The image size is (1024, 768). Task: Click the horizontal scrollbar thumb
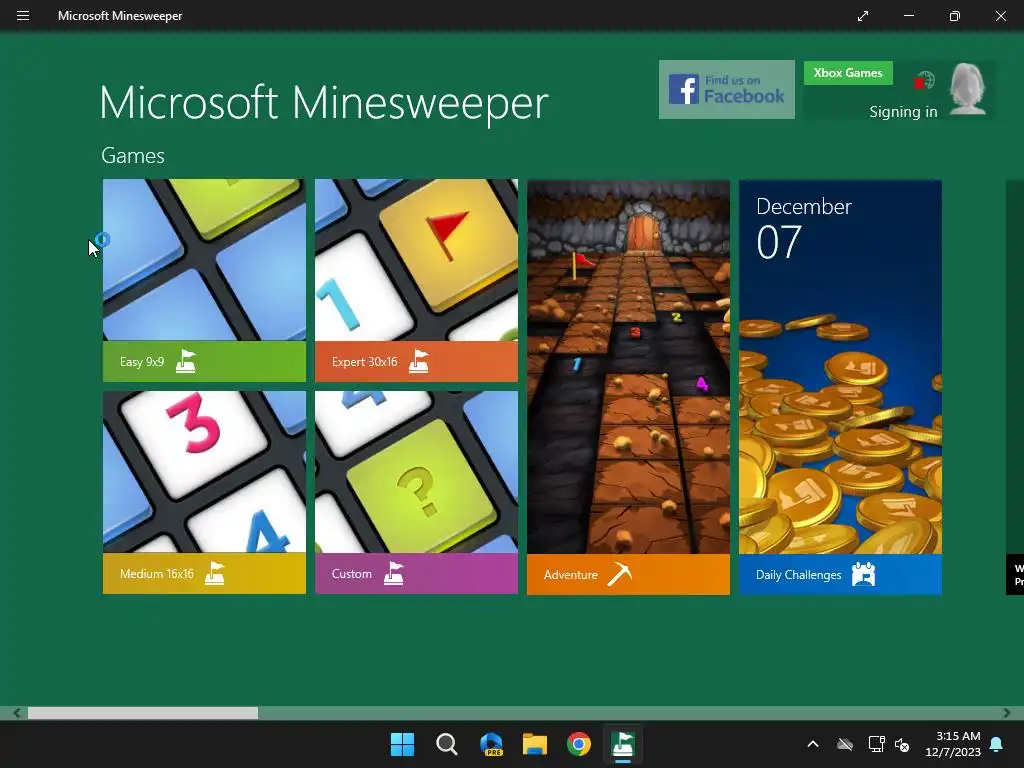pos(142,713)
